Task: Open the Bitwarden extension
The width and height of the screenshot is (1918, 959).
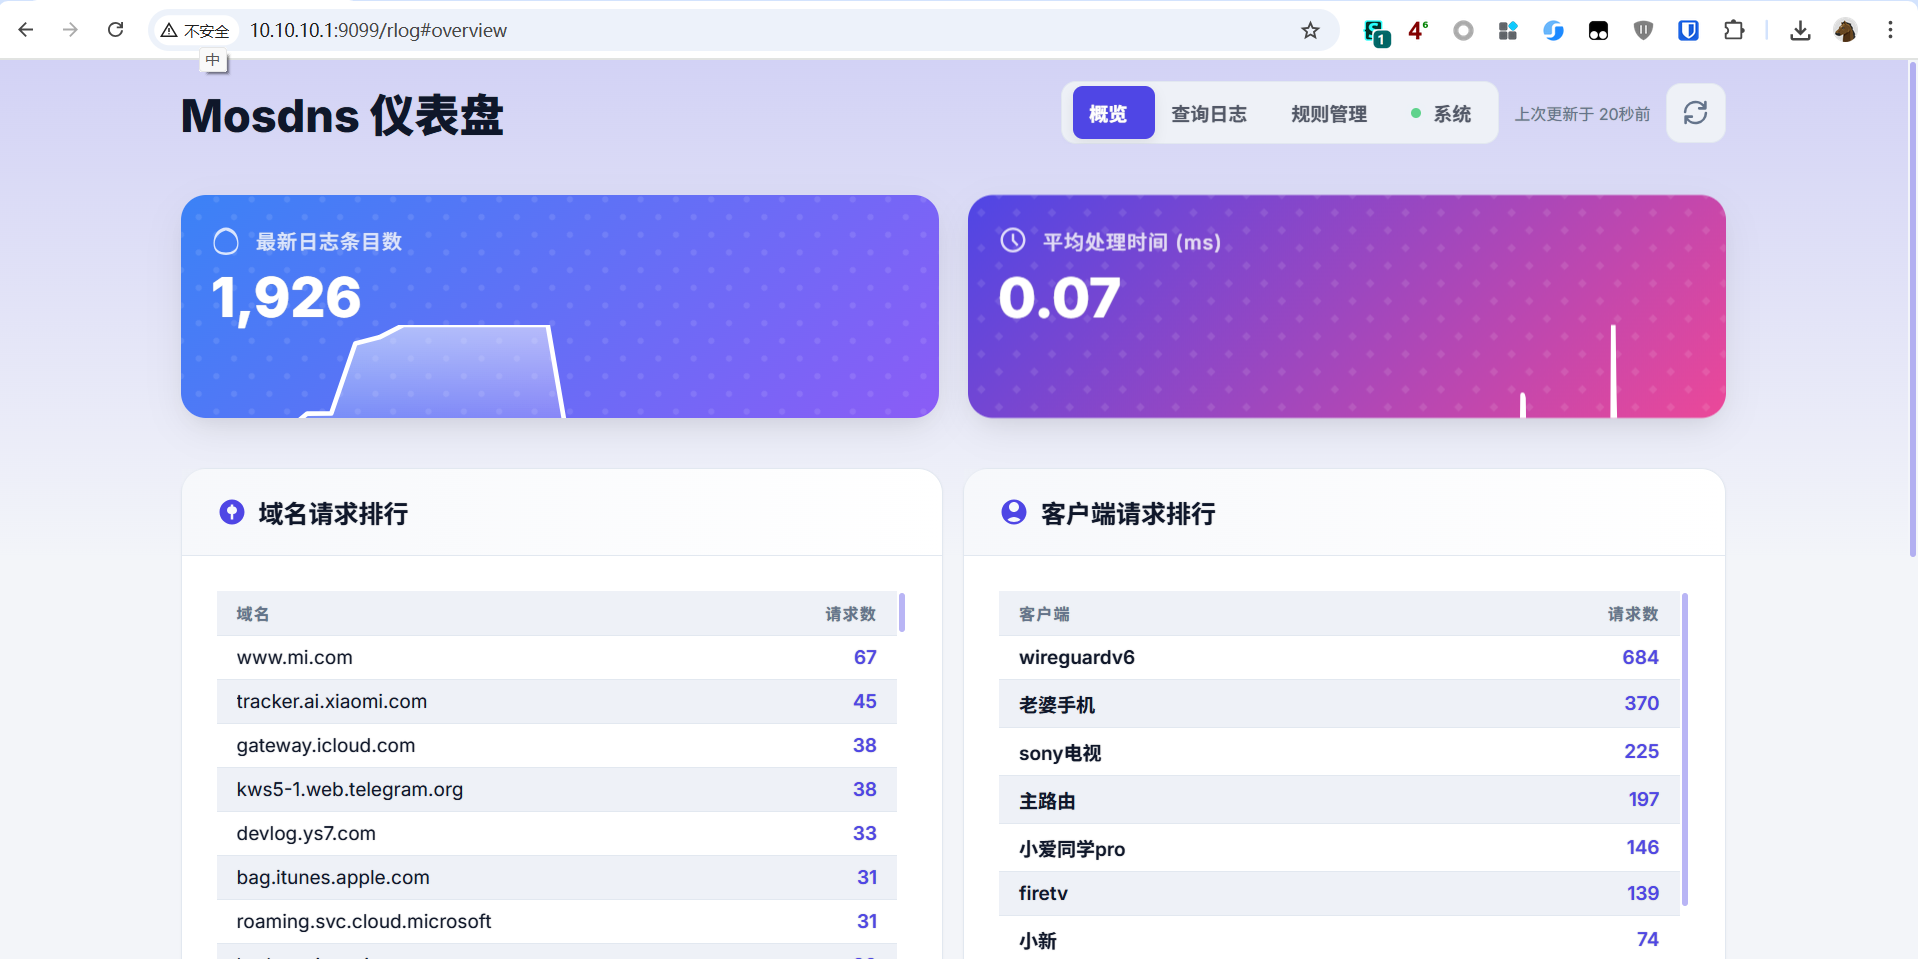Action: click(x=1688, y=30)
